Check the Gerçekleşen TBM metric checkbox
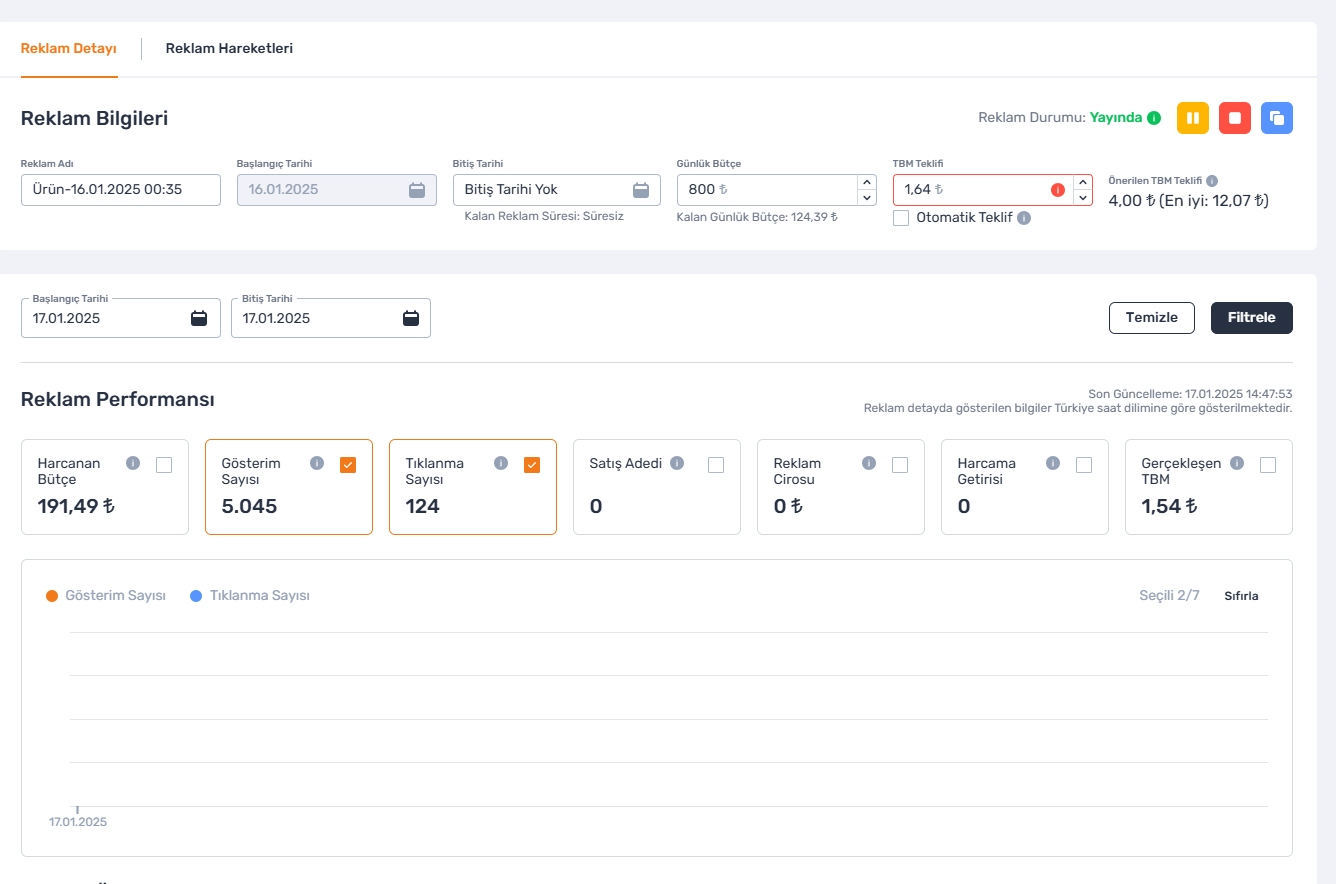Screen dimensions: 1336x884 pyautogui.click(x=1268, y=464)
